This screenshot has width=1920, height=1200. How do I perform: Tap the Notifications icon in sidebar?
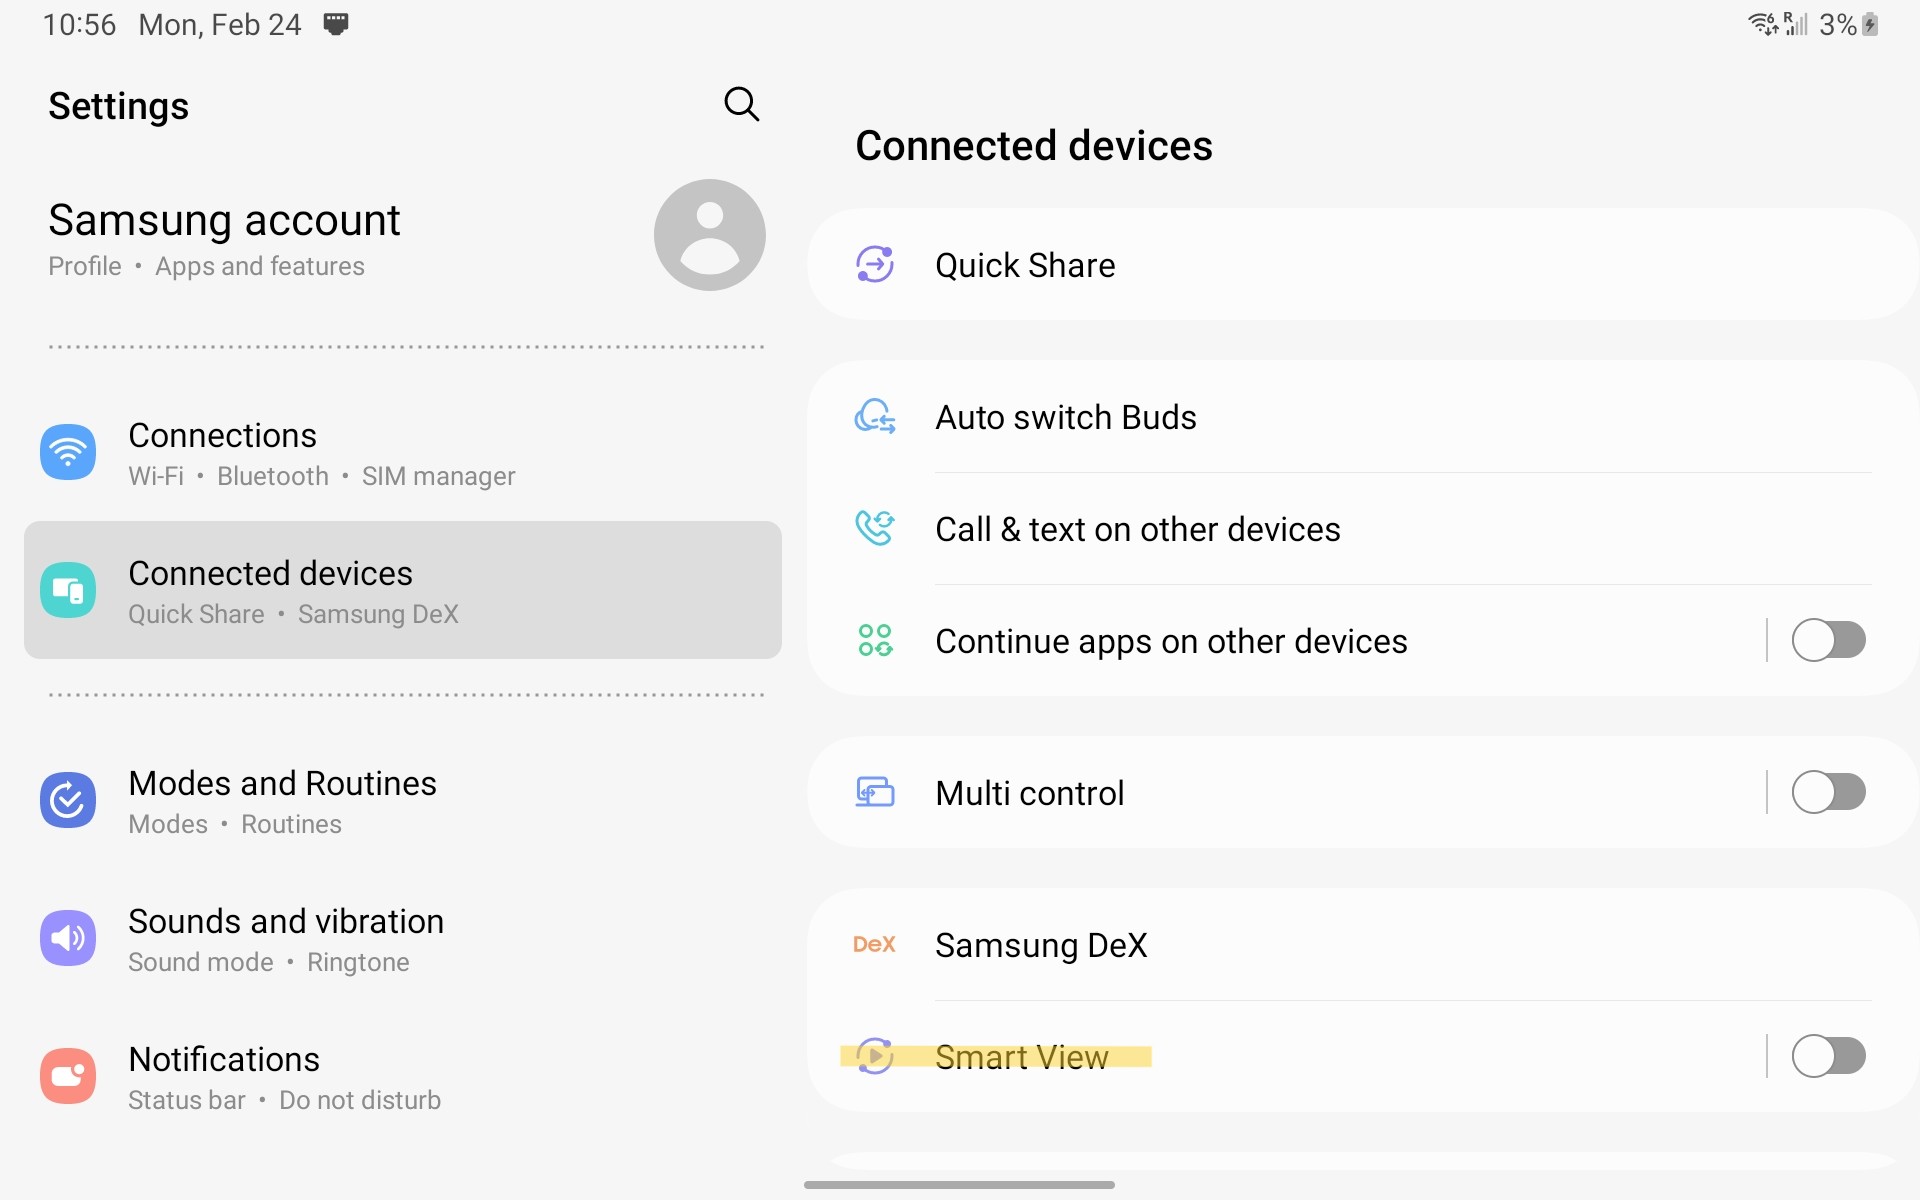(x=68, y=1076)
